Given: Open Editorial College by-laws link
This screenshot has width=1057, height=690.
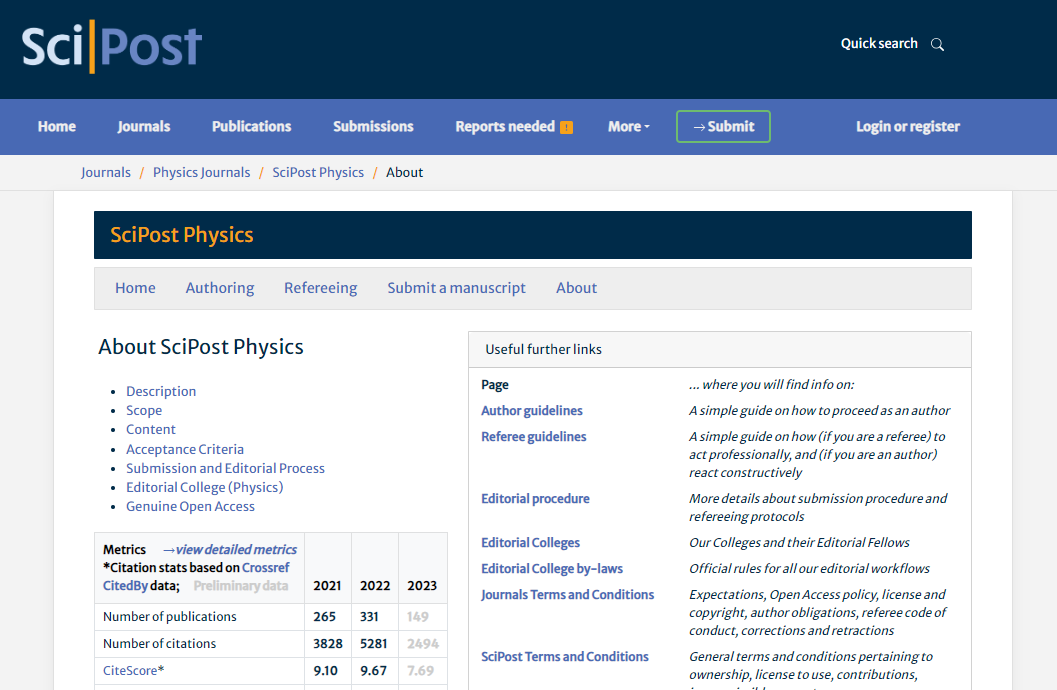Looking at the screenshot, I should point(552,569).
